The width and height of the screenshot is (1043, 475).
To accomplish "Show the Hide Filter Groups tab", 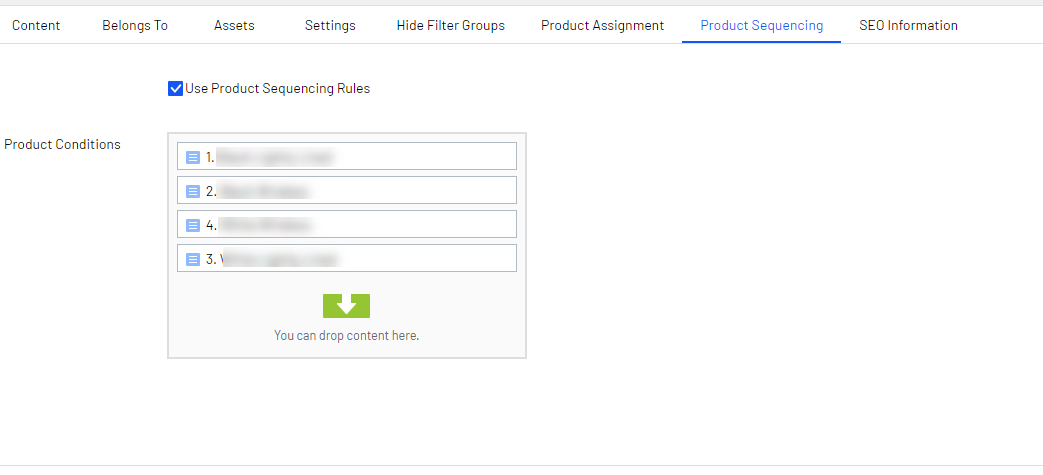I will click(x=450, y=25).
